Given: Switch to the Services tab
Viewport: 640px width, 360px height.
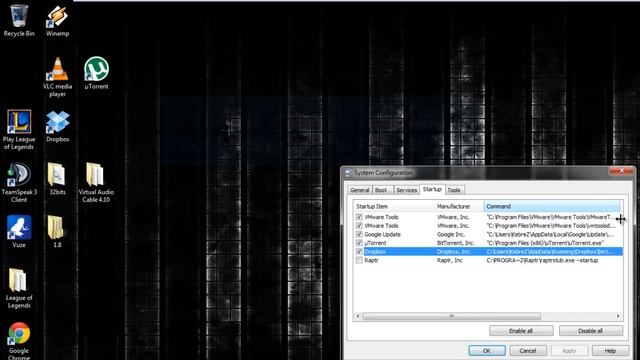Looking at the screenshot, I should 407,190.
